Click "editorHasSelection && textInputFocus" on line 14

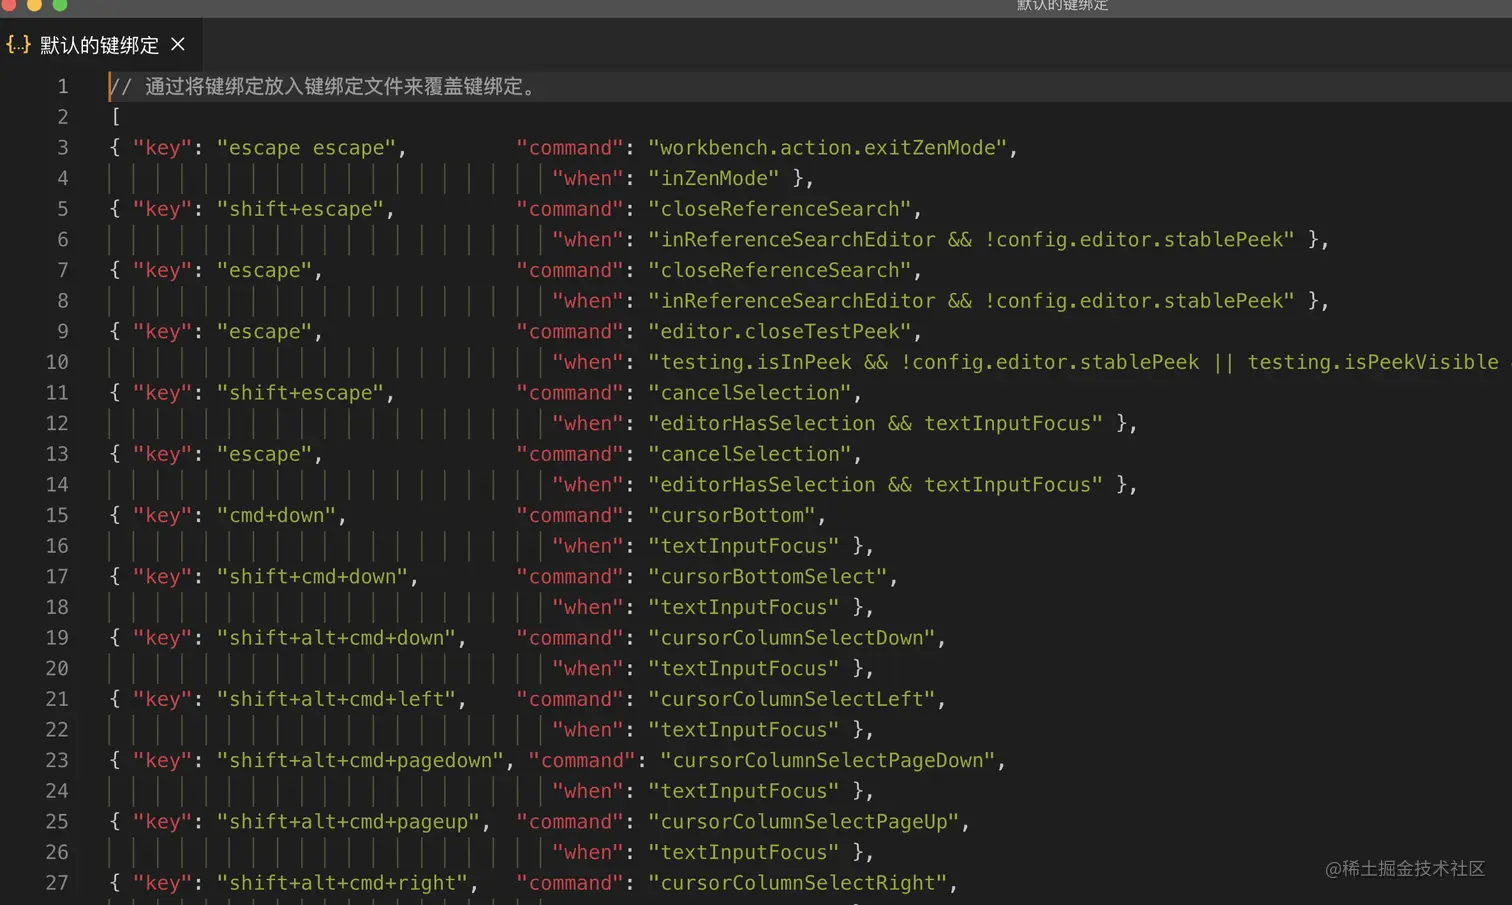tap(875, 485)
